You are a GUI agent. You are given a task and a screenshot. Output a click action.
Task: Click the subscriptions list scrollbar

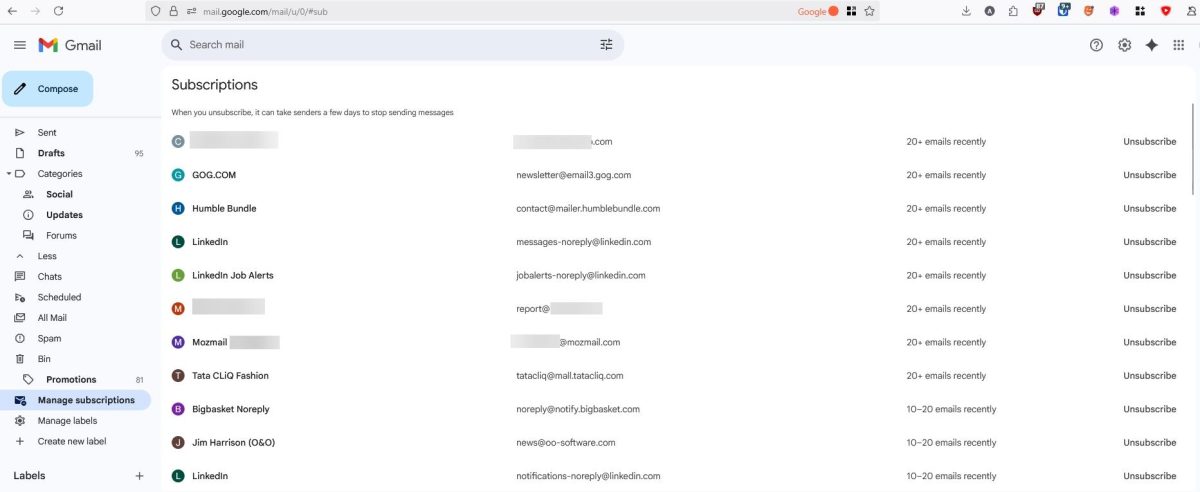pyautogui.click(x=1193, y=150)
